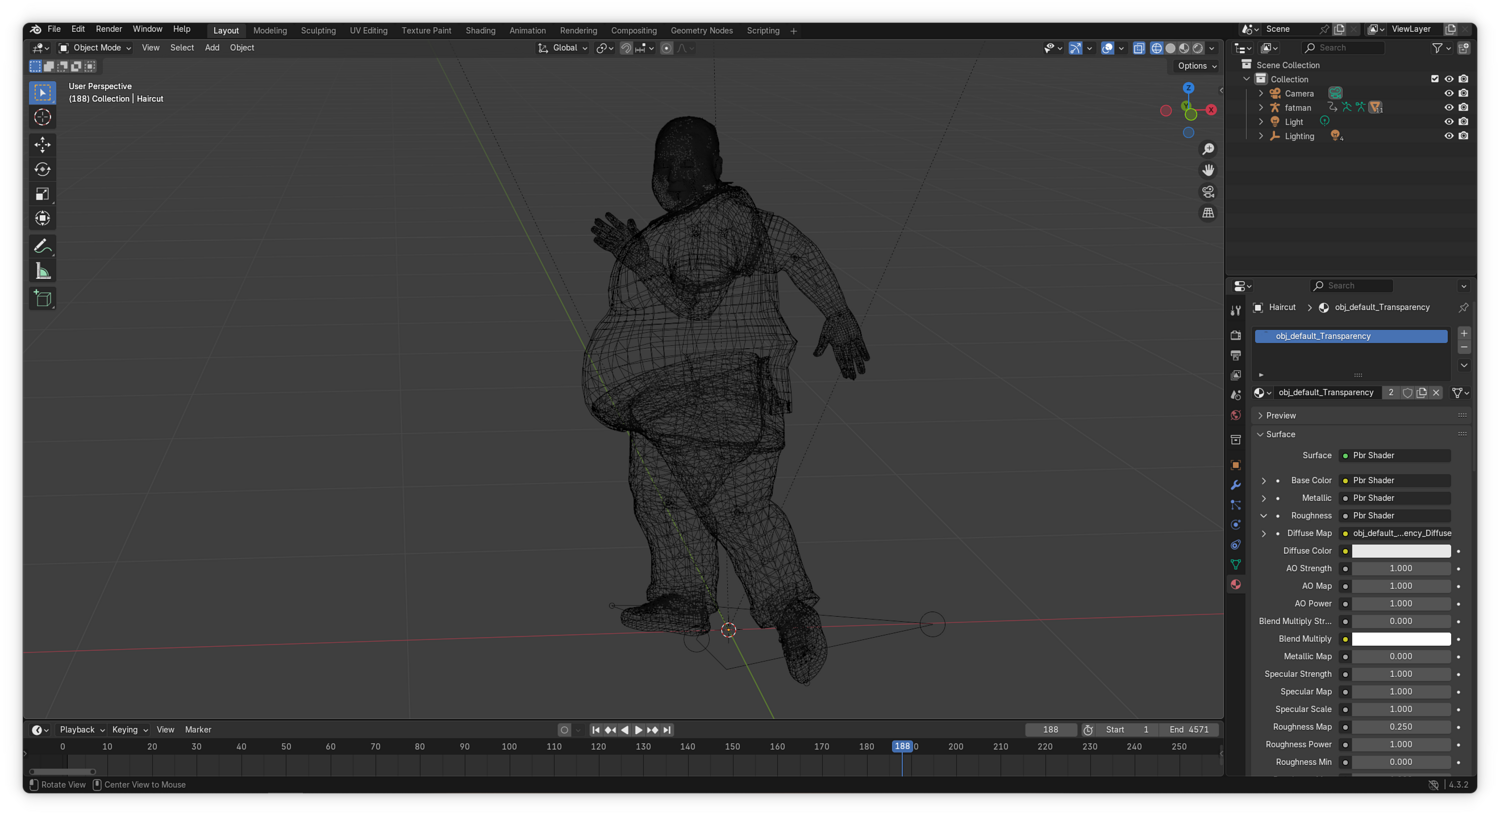
Task: Choose the Transform tool
Action: pos(42,218)
